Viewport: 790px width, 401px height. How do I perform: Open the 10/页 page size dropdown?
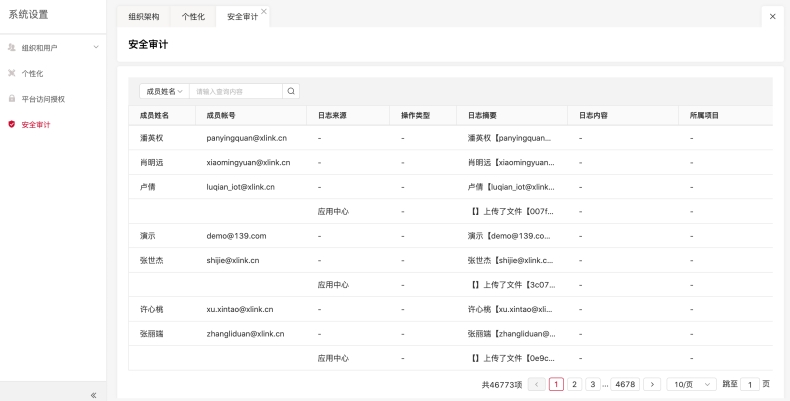(x=693, y=384)
